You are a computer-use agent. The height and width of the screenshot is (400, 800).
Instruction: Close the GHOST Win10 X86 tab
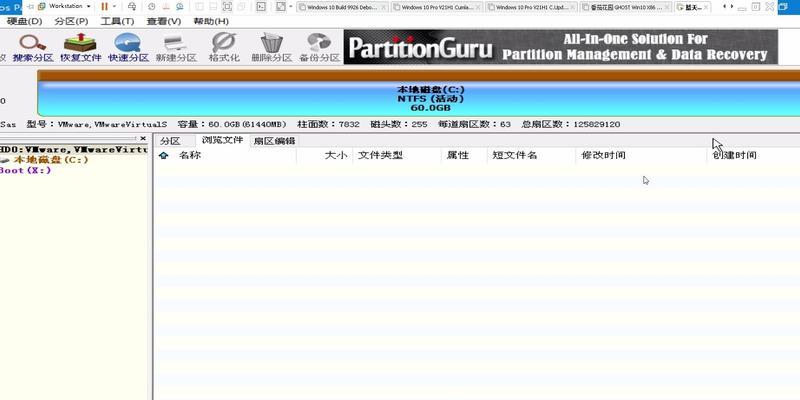tap(667, 8)
